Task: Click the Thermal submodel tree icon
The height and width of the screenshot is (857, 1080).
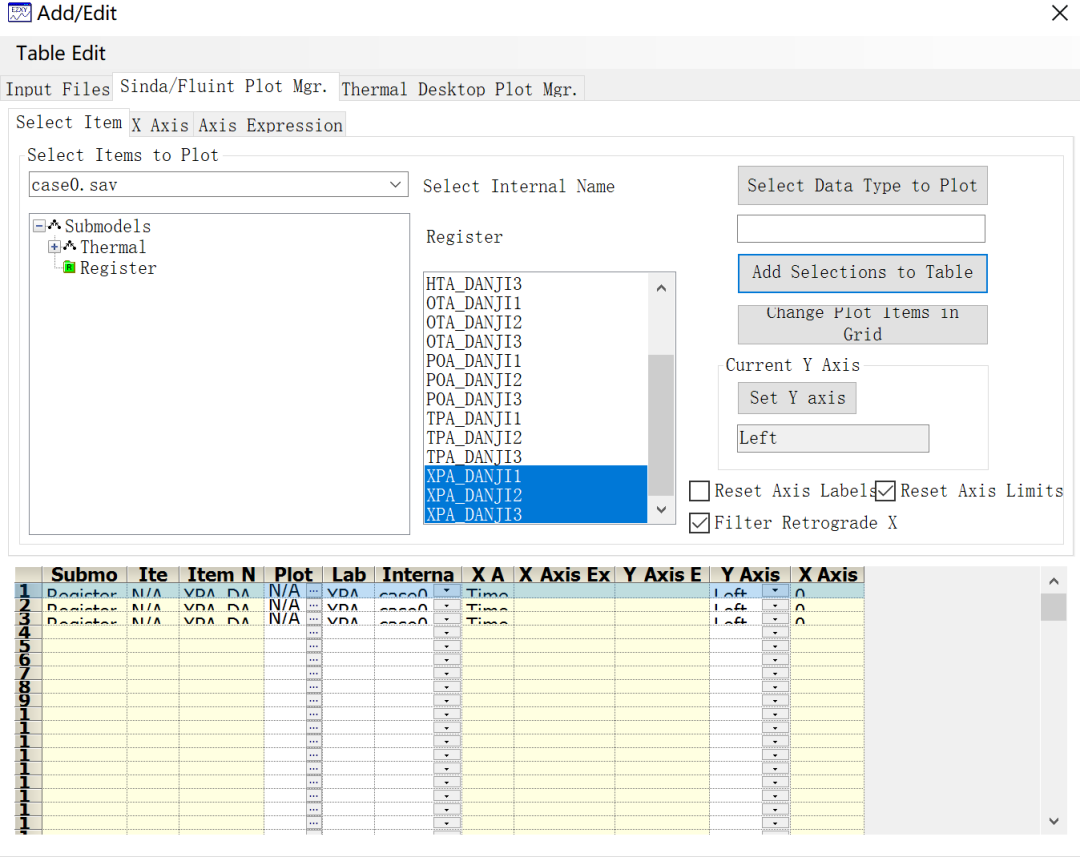Action: 70,247
